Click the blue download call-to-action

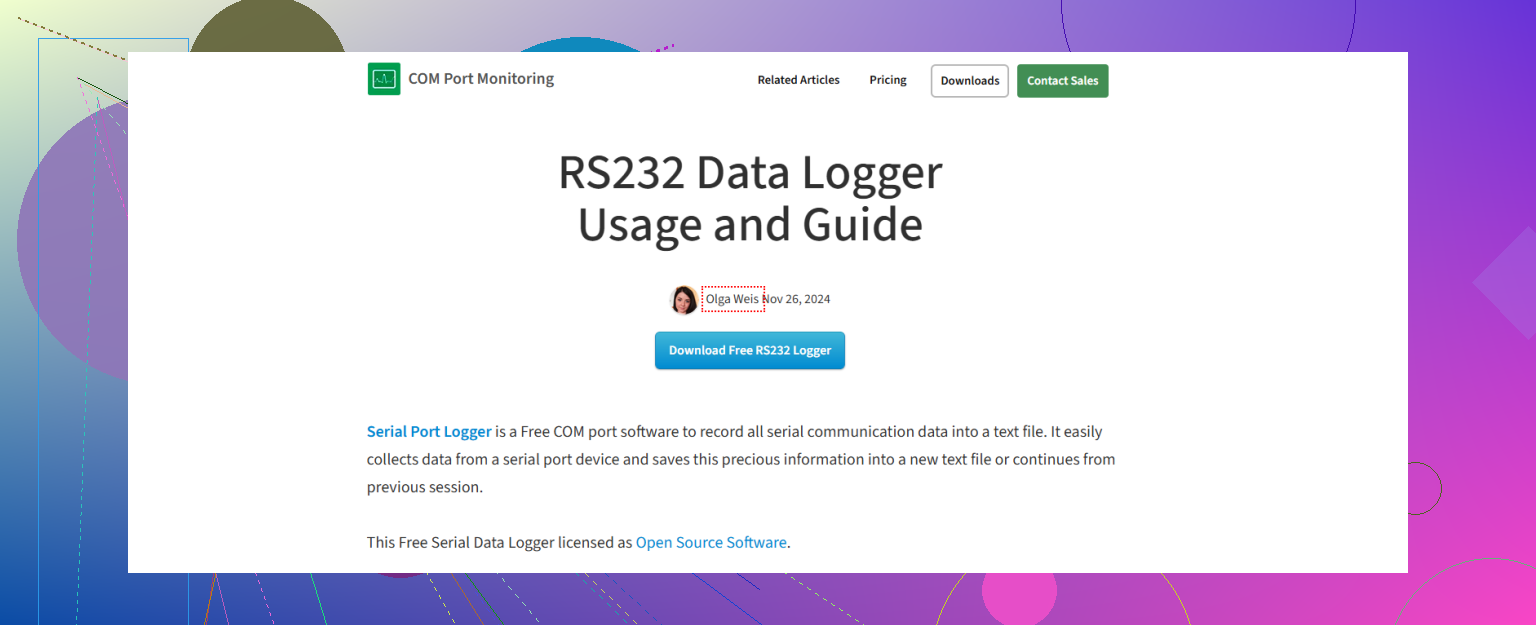(x=749, y=350)
